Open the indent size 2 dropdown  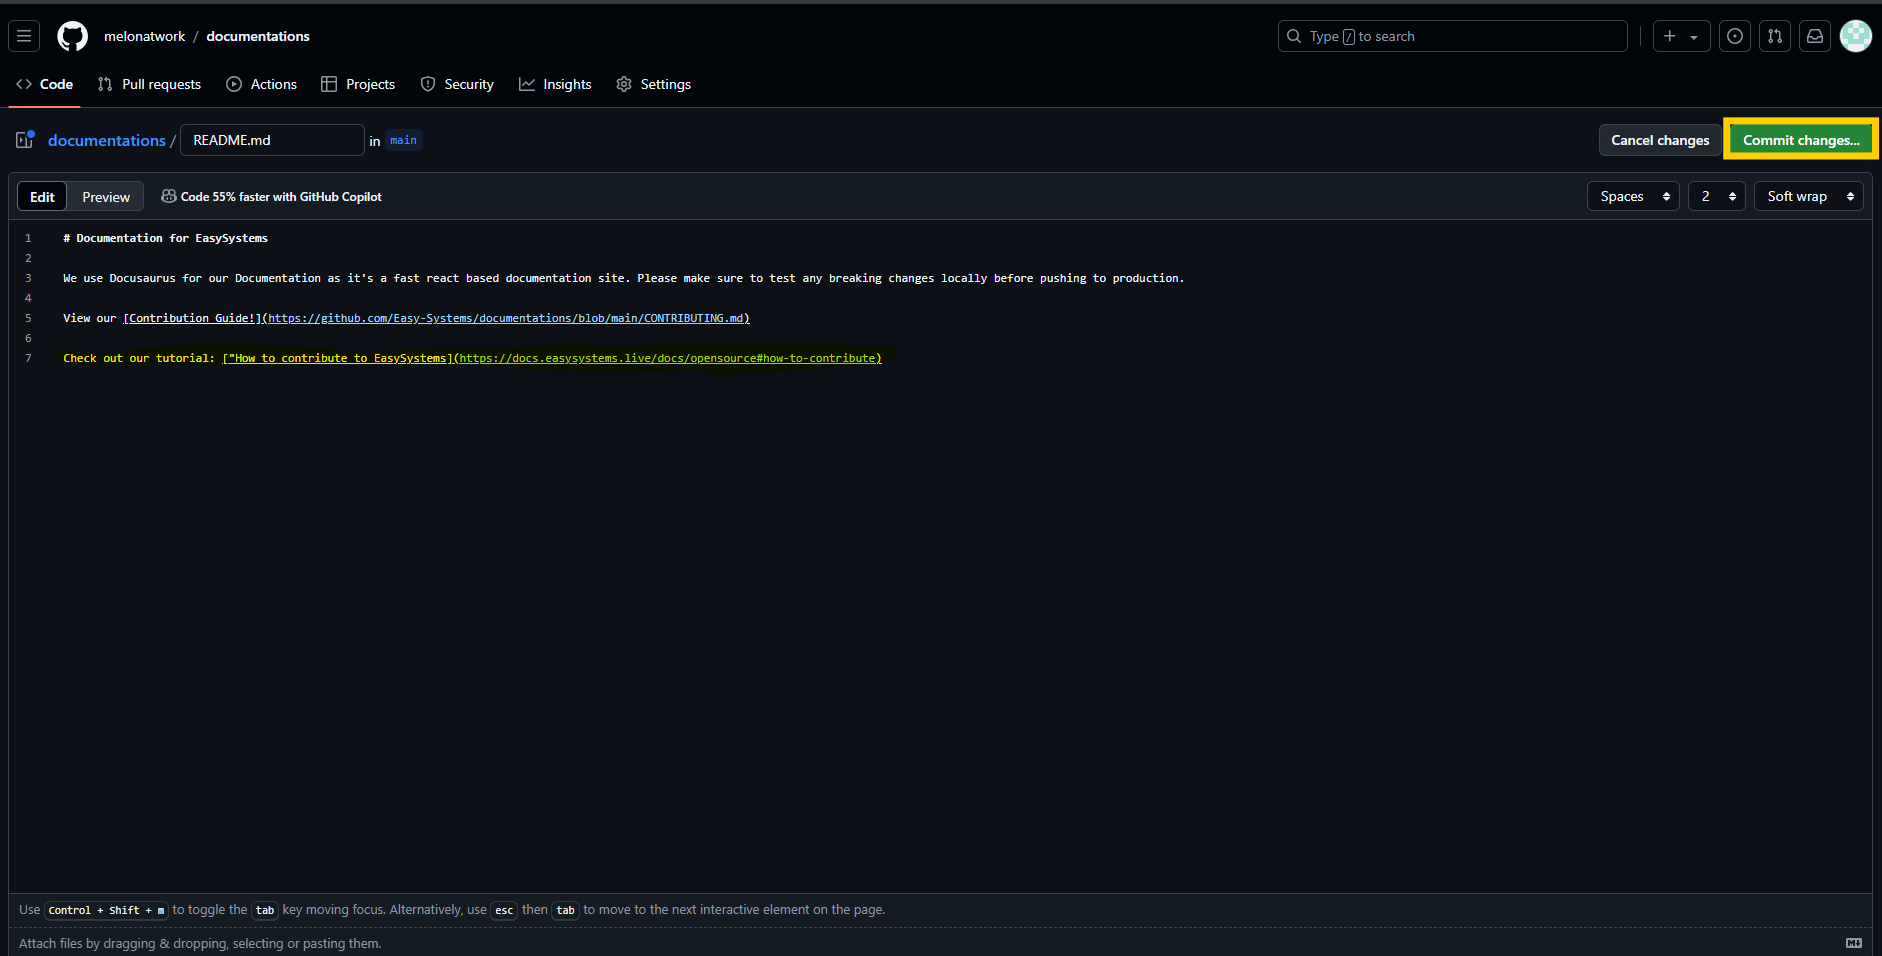tap(1716, 196)
